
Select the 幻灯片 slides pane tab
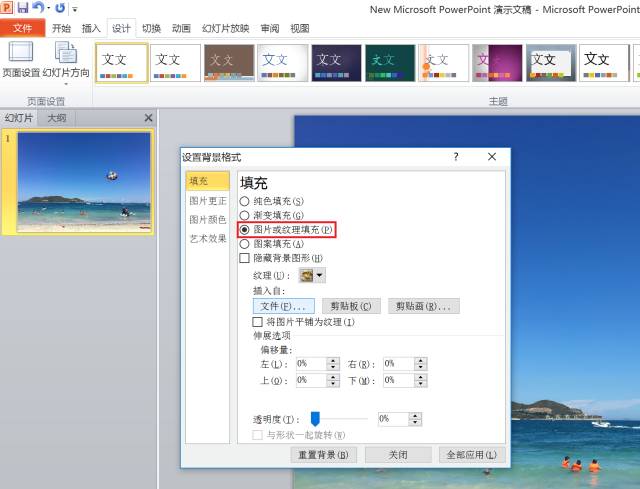pos(19,118)
